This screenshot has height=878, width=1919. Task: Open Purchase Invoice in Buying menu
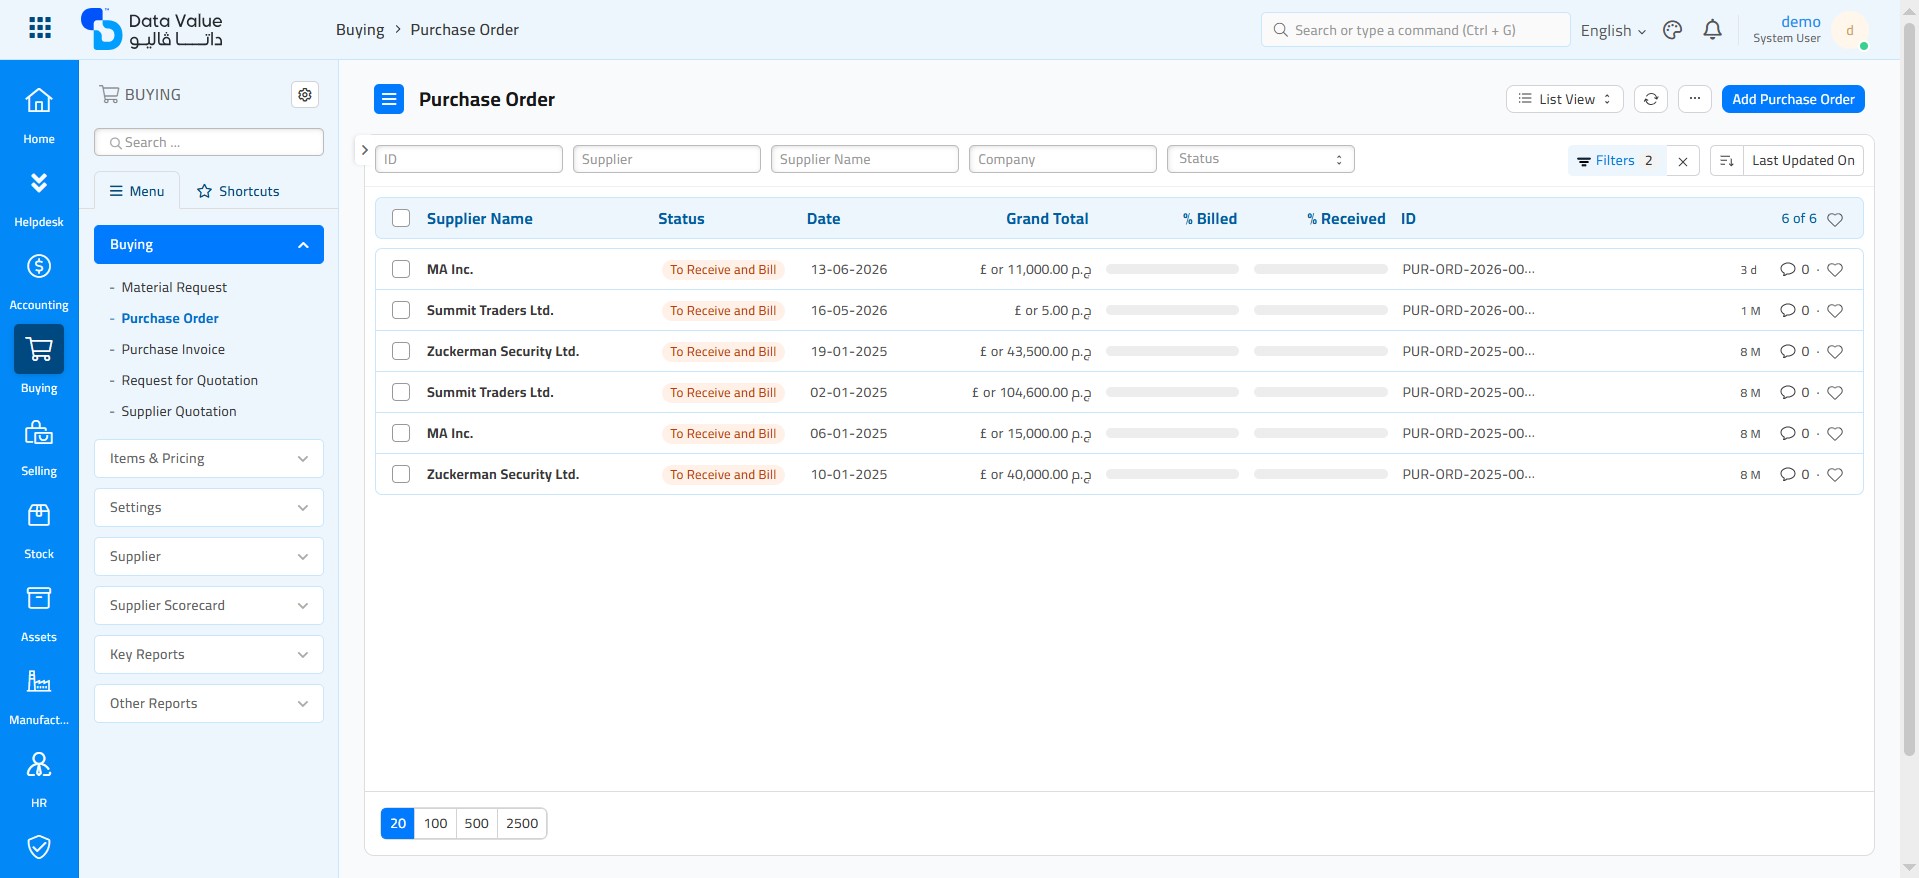click(x=173, y=349)
